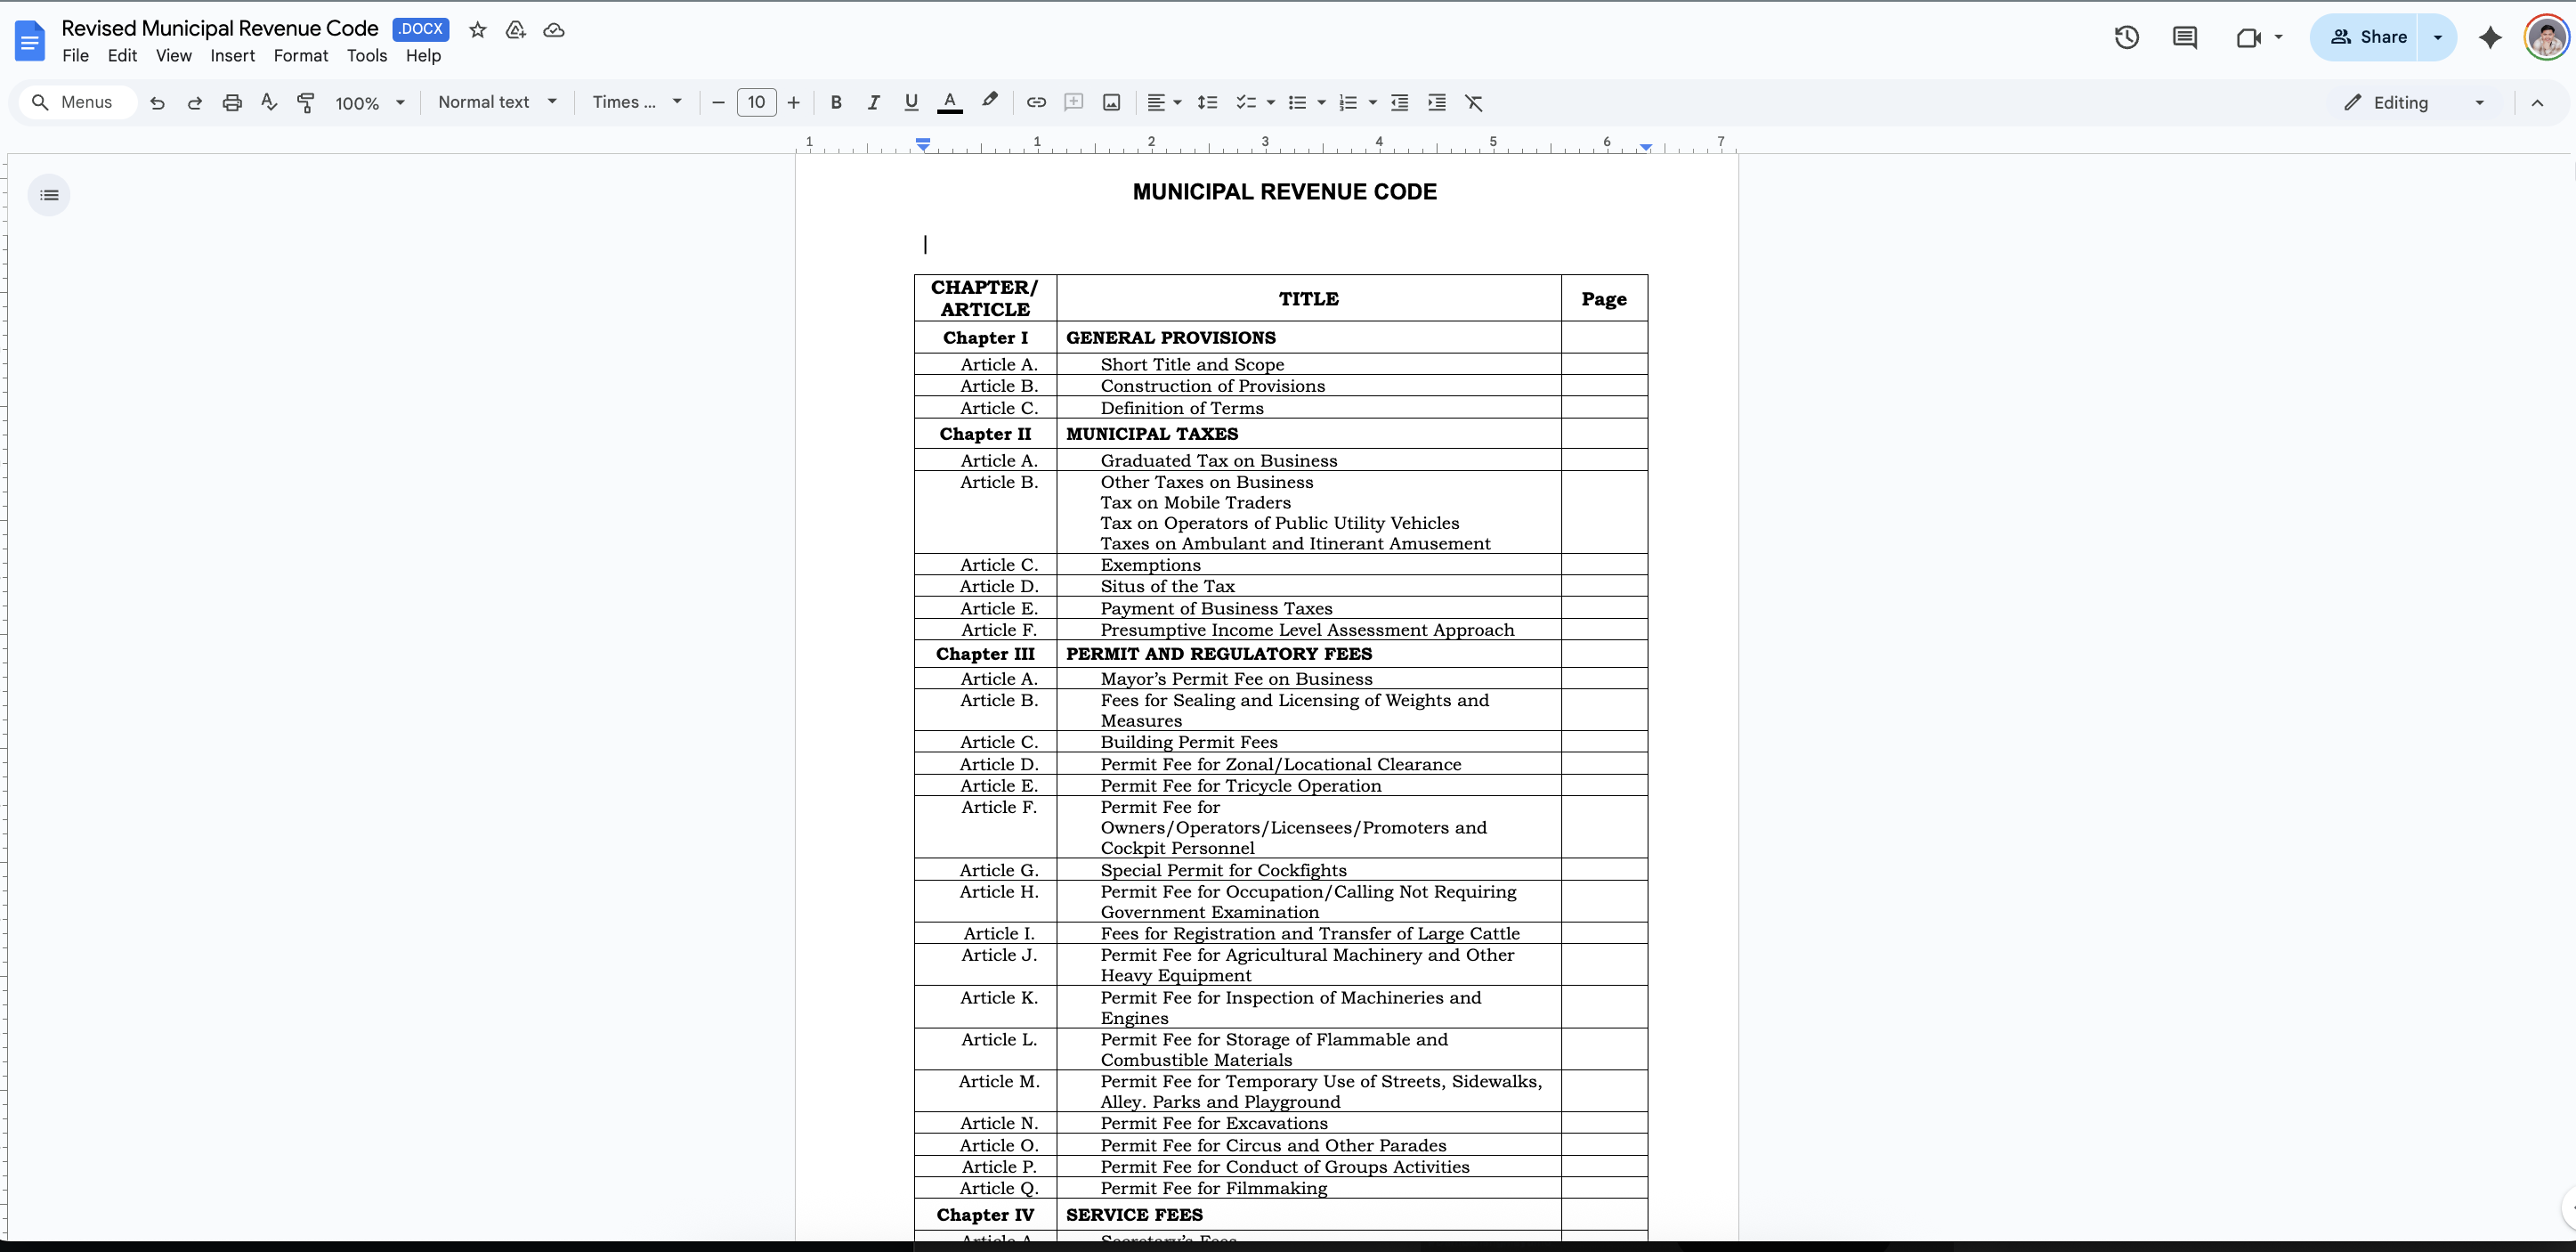This screenshot has width=2576, height=1252.
Task: Open the Times font family dropdown
Action: (637, 102)
